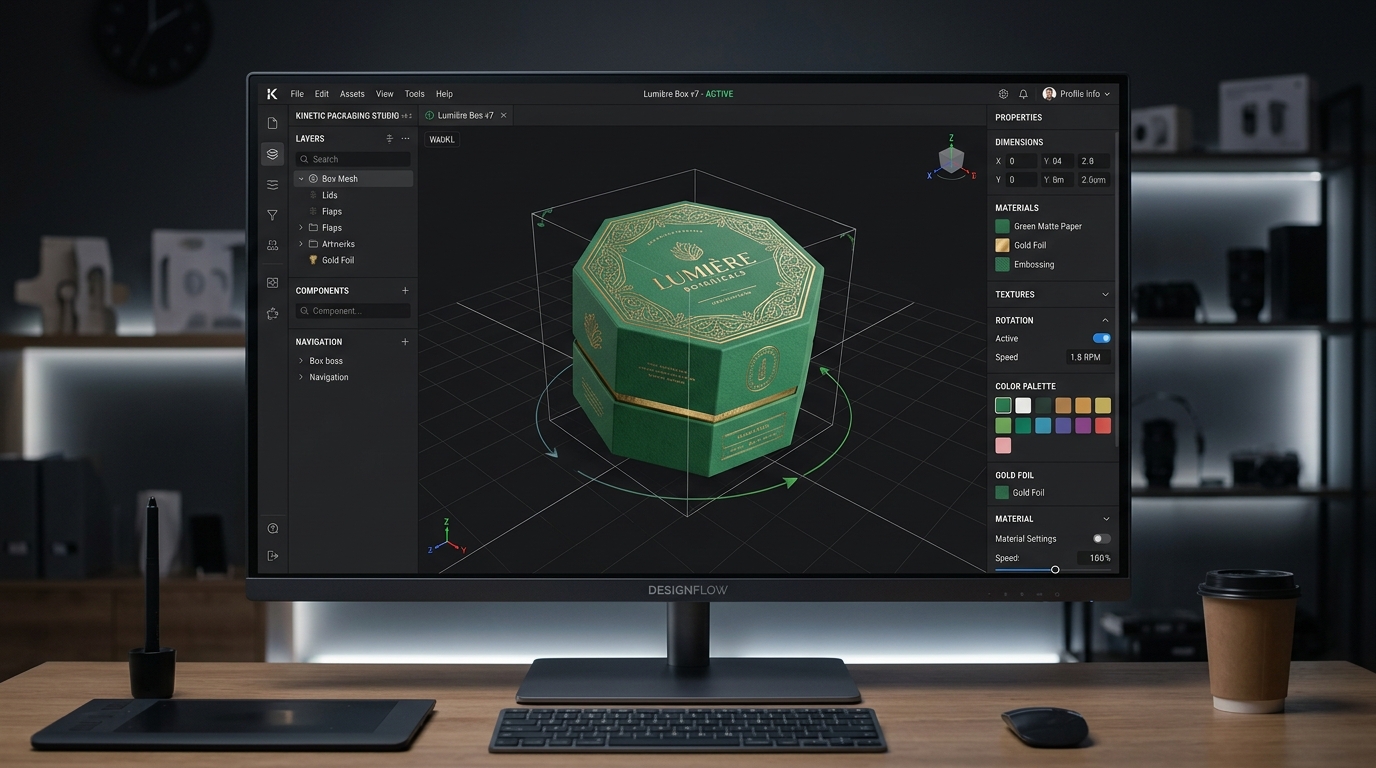This screenshot has height=768, width=1376.
Task: Click the K application logo icon
Action: 272,94
